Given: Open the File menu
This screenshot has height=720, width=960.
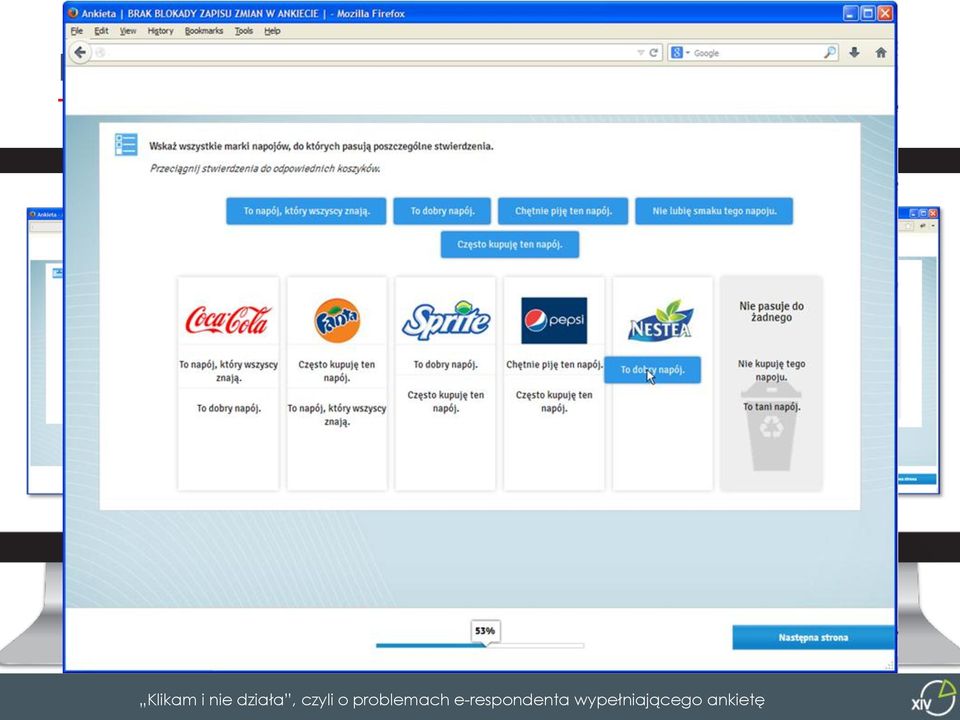Looking at the screenshot, I should coord(77,31).
